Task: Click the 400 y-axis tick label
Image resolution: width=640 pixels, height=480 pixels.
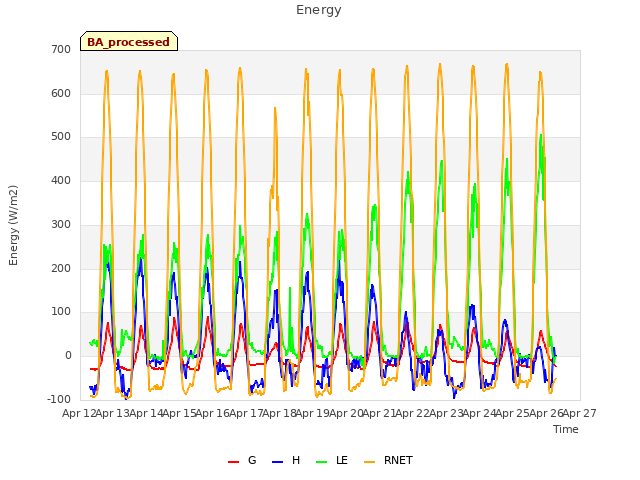Action: pyautogui.click(x=61, y=180)
